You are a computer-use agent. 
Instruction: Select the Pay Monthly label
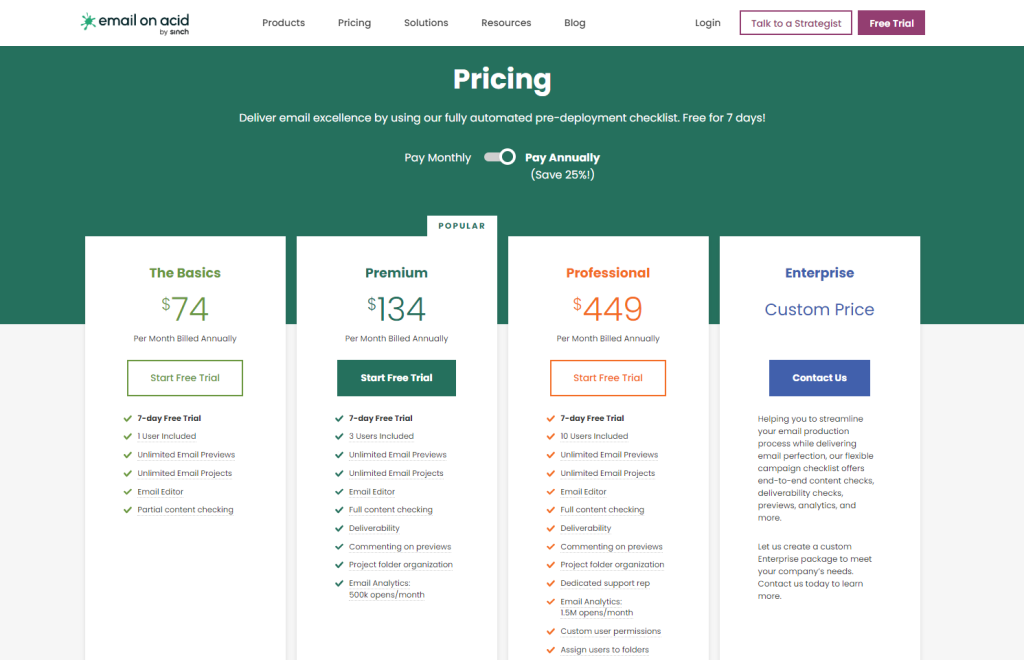(437, 158)
